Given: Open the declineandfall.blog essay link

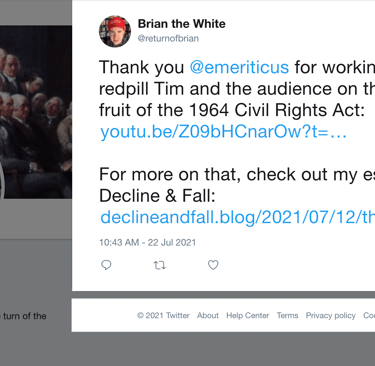Looking at the screenshot, I should 237,217.
